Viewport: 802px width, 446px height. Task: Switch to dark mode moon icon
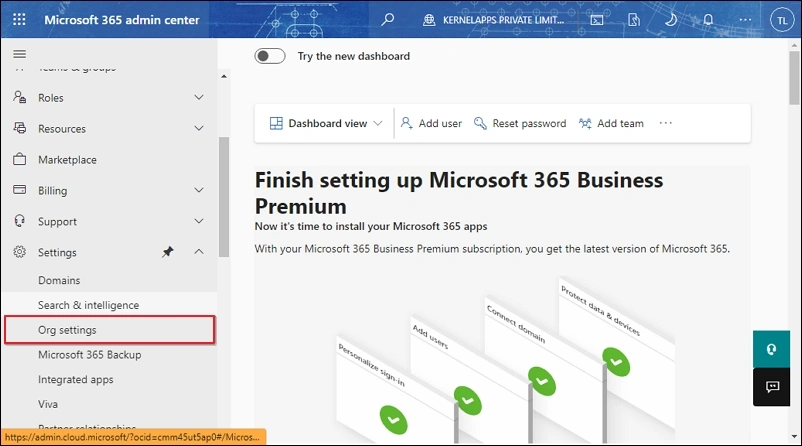671,19
